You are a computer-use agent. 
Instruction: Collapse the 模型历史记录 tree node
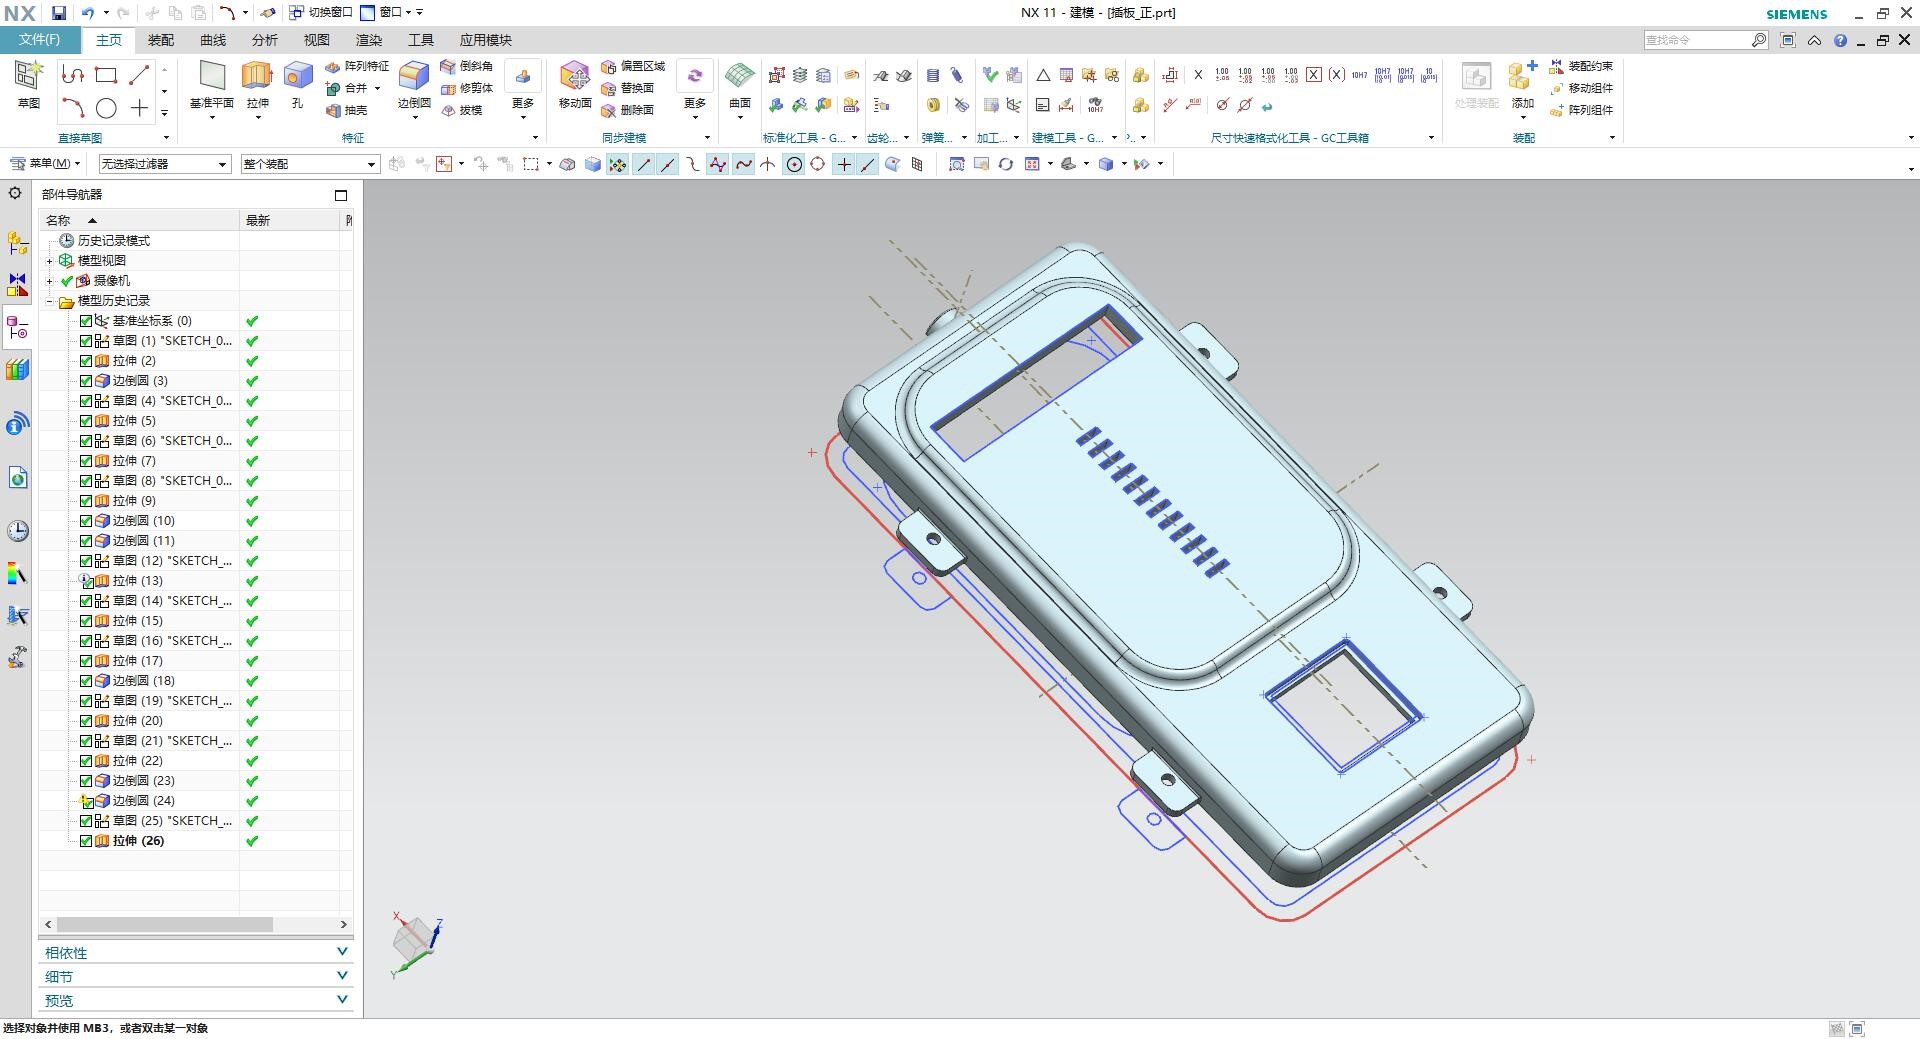pos(49,301)
